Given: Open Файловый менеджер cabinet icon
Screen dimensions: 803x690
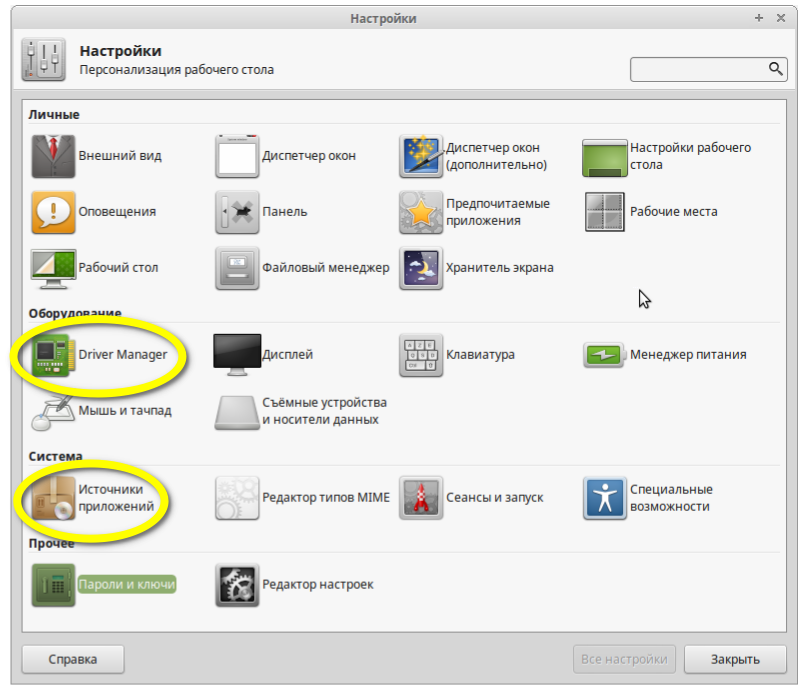Looking at the screenshot, I should coord(237,268).
